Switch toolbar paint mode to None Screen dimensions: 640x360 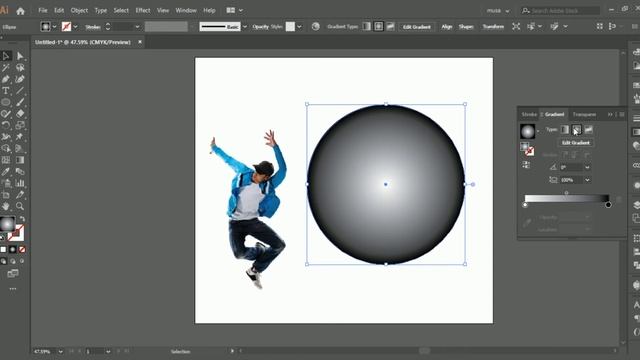pos(22,249)
